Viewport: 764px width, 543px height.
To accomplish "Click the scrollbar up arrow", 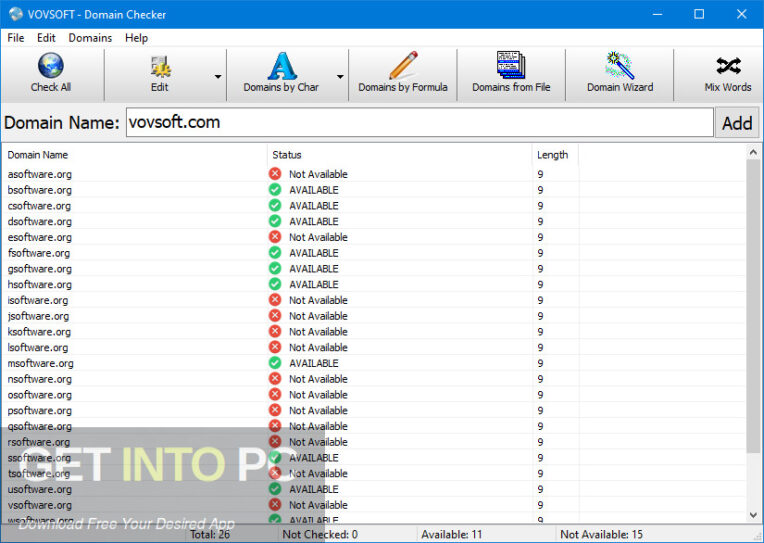I will point(753,153).
